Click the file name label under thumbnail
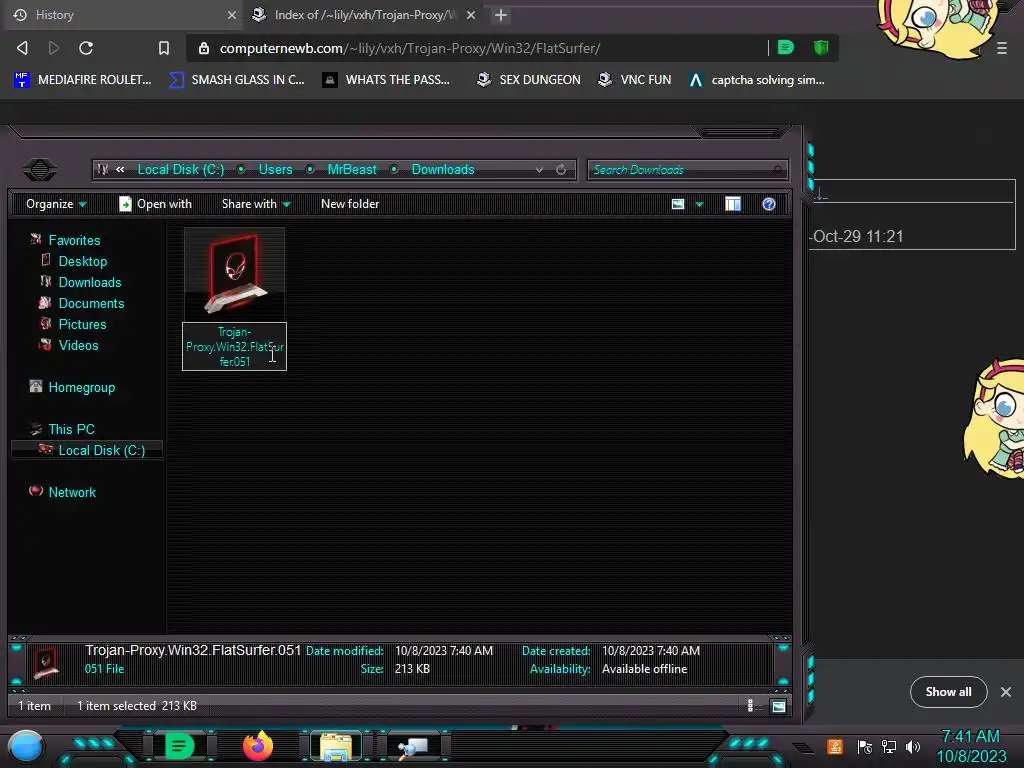1024x768 pixels. 234,347
